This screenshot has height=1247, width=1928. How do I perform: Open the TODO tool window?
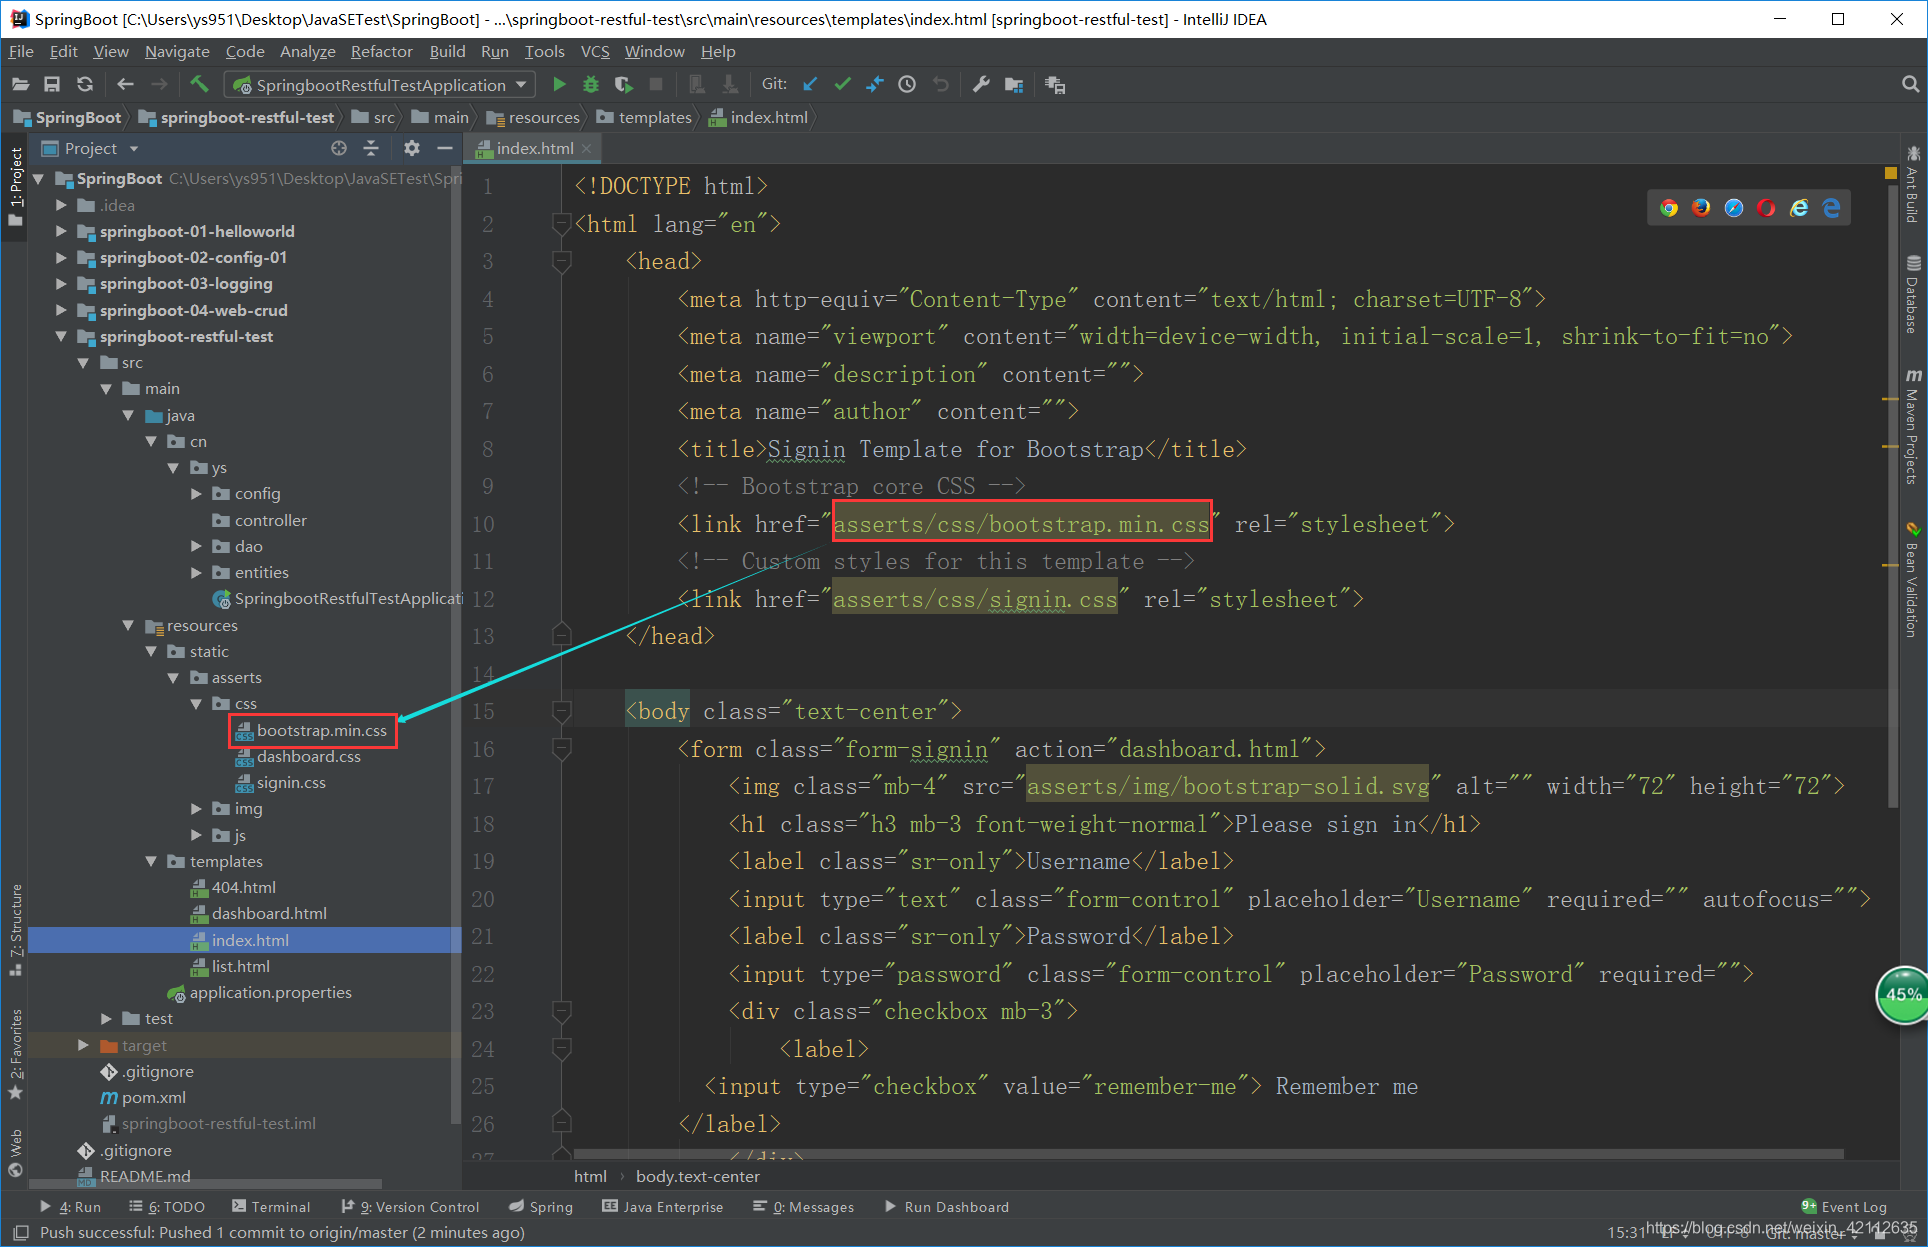[167, 1207]
